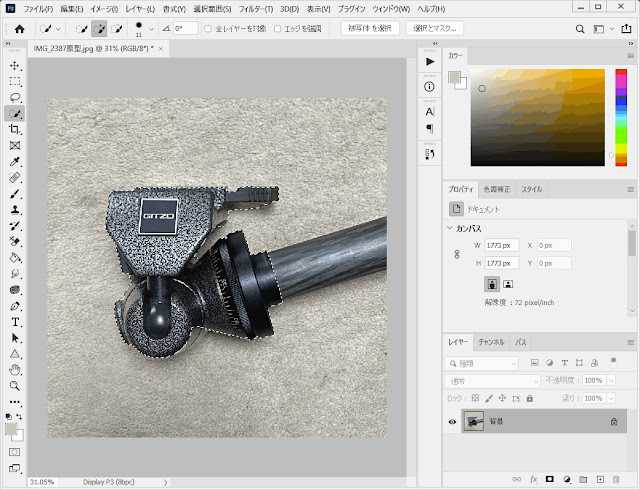
Task: Switch to the パス tab
Action: [521, 342]
